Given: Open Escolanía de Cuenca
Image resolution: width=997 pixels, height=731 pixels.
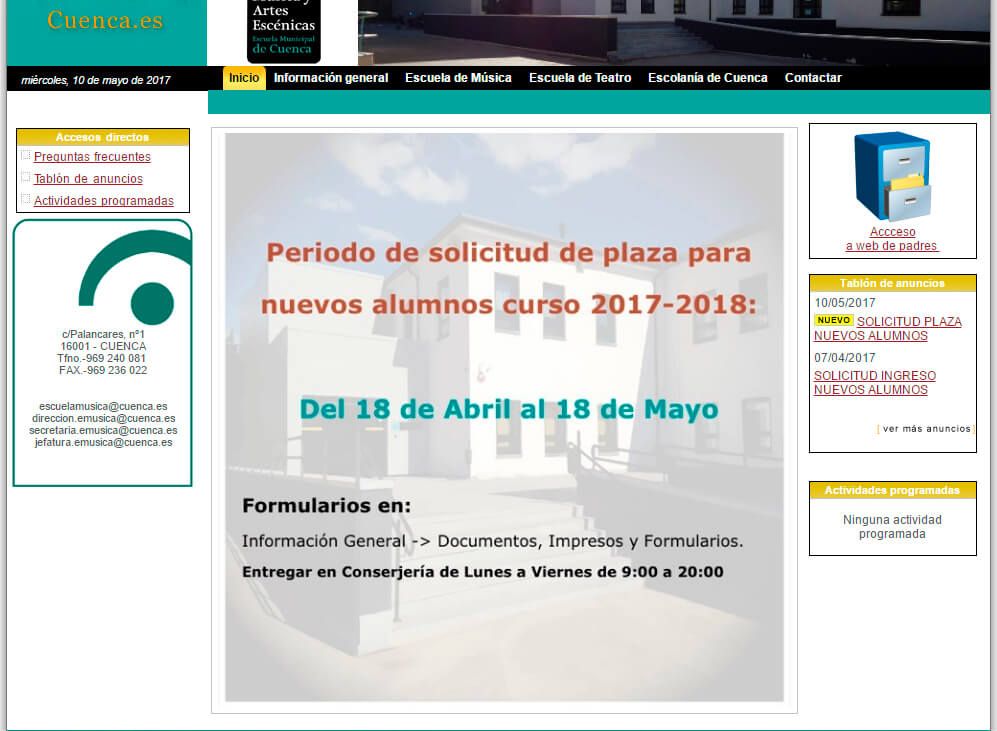Looking at the screenshot, I should [707, 77].
